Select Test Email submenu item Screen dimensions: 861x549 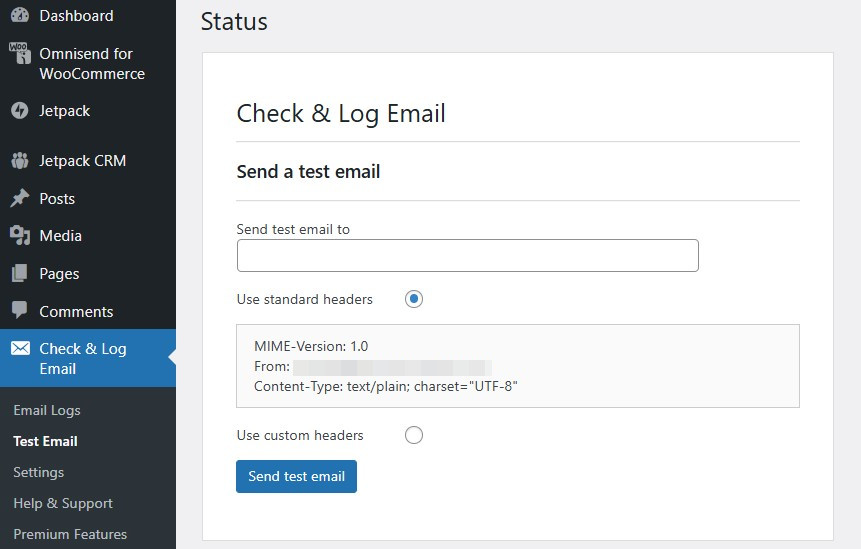pos(46,441)
